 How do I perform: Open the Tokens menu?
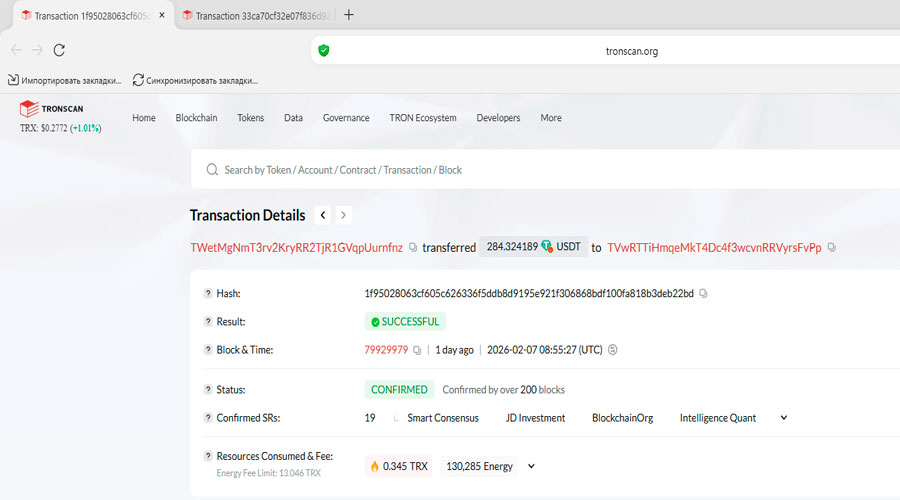tap(250, 118)
